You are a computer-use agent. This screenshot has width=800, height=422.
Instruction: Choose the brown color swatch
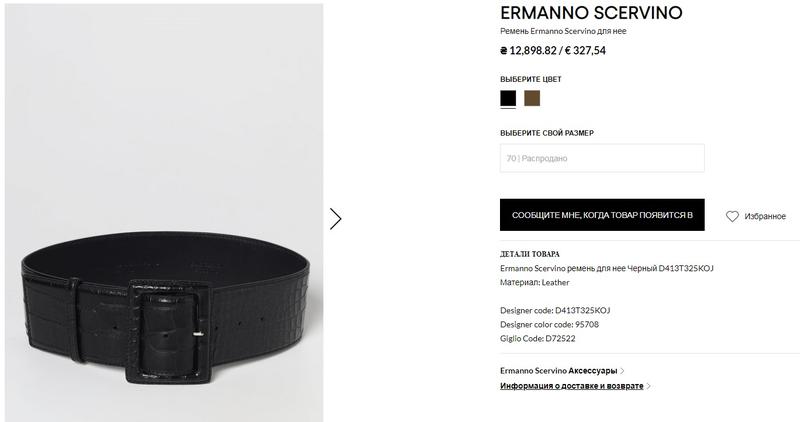[x=532, y=98]
